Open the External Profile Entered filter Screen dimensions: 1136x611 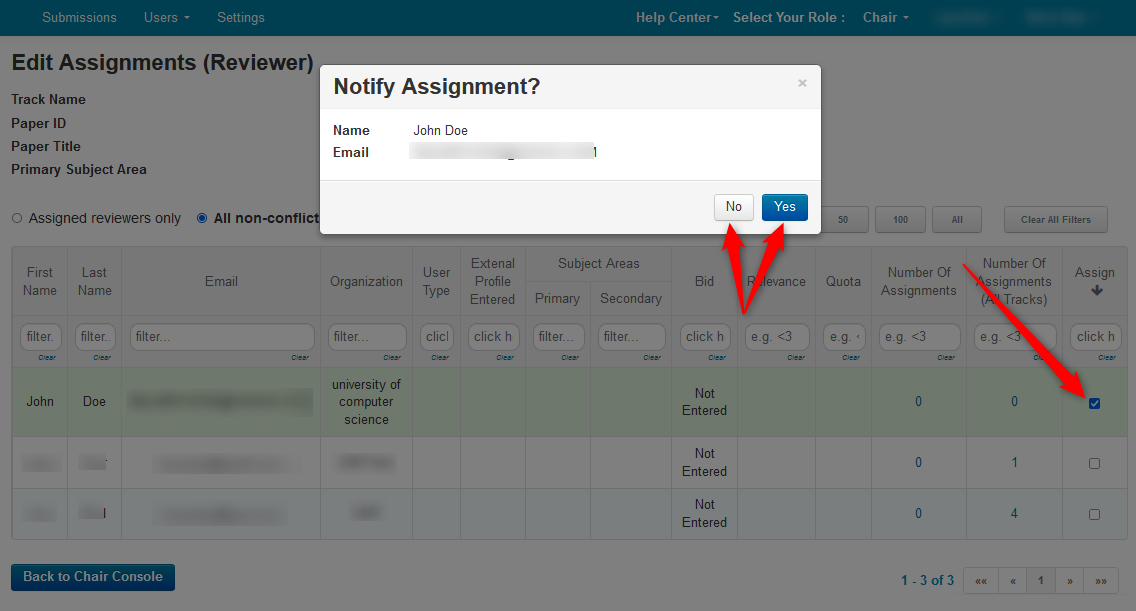click(493, 337)
